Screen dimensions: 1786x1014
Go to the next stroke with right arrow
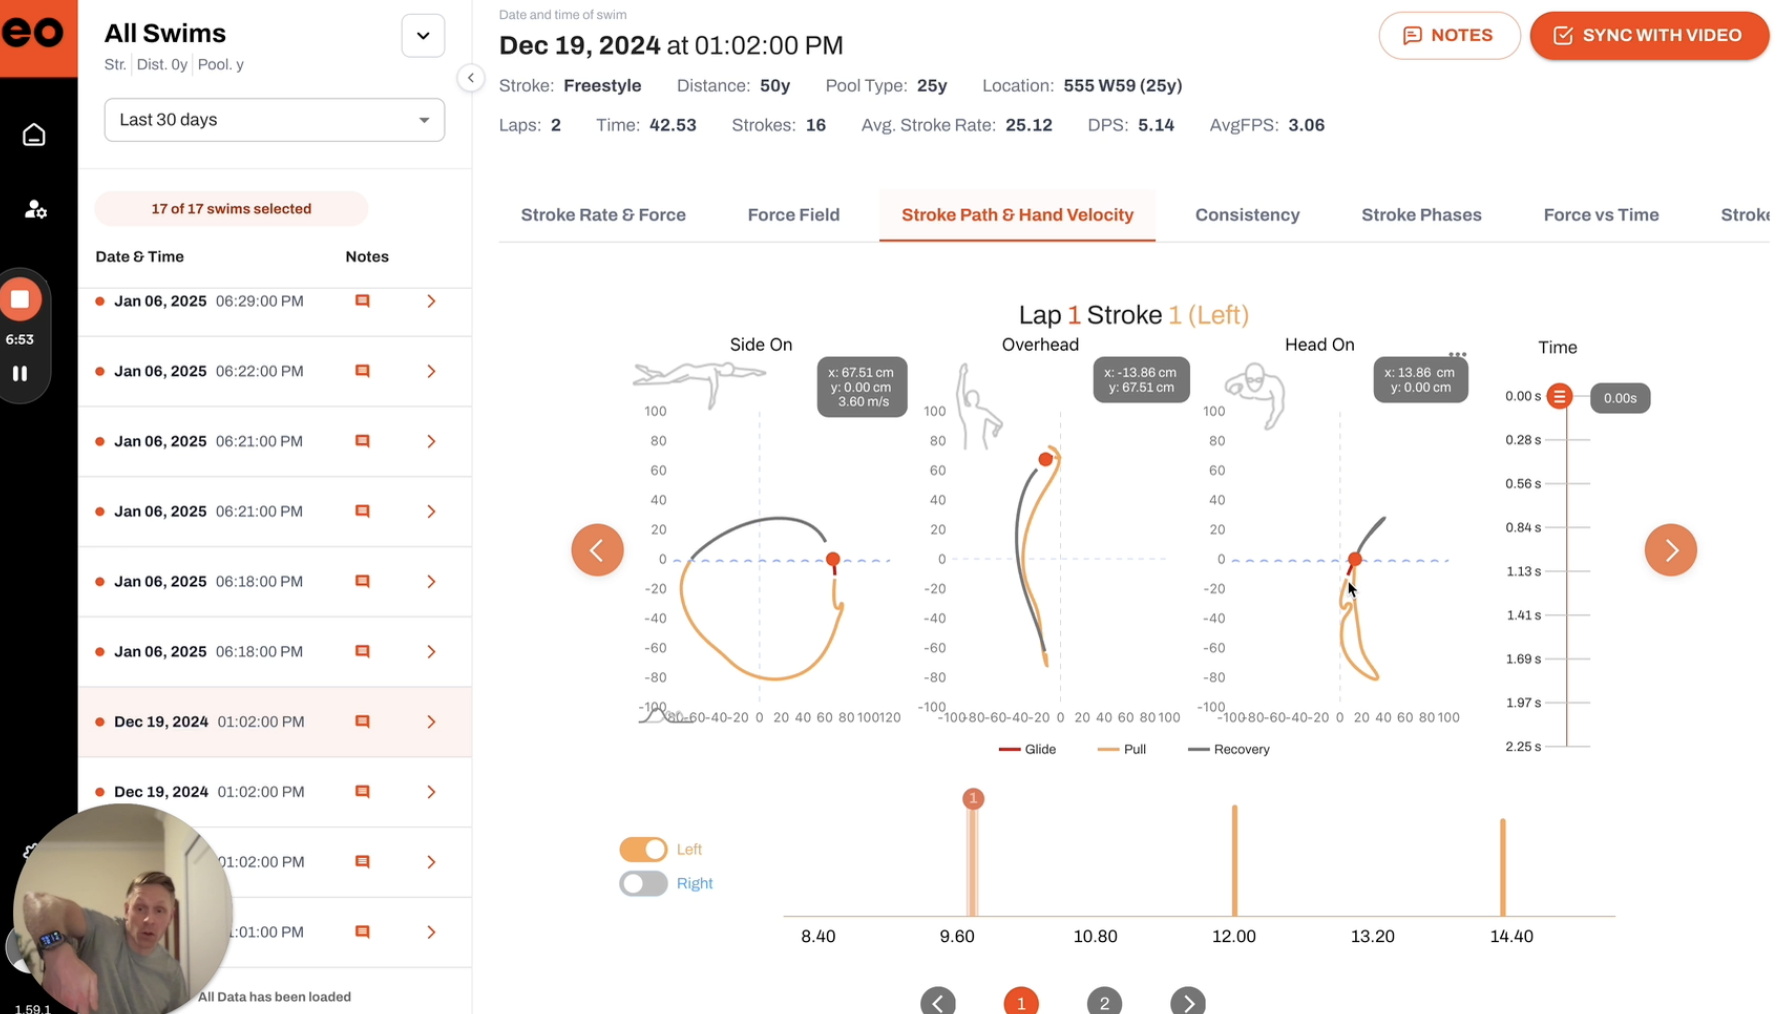click(x=1670, y=550)
